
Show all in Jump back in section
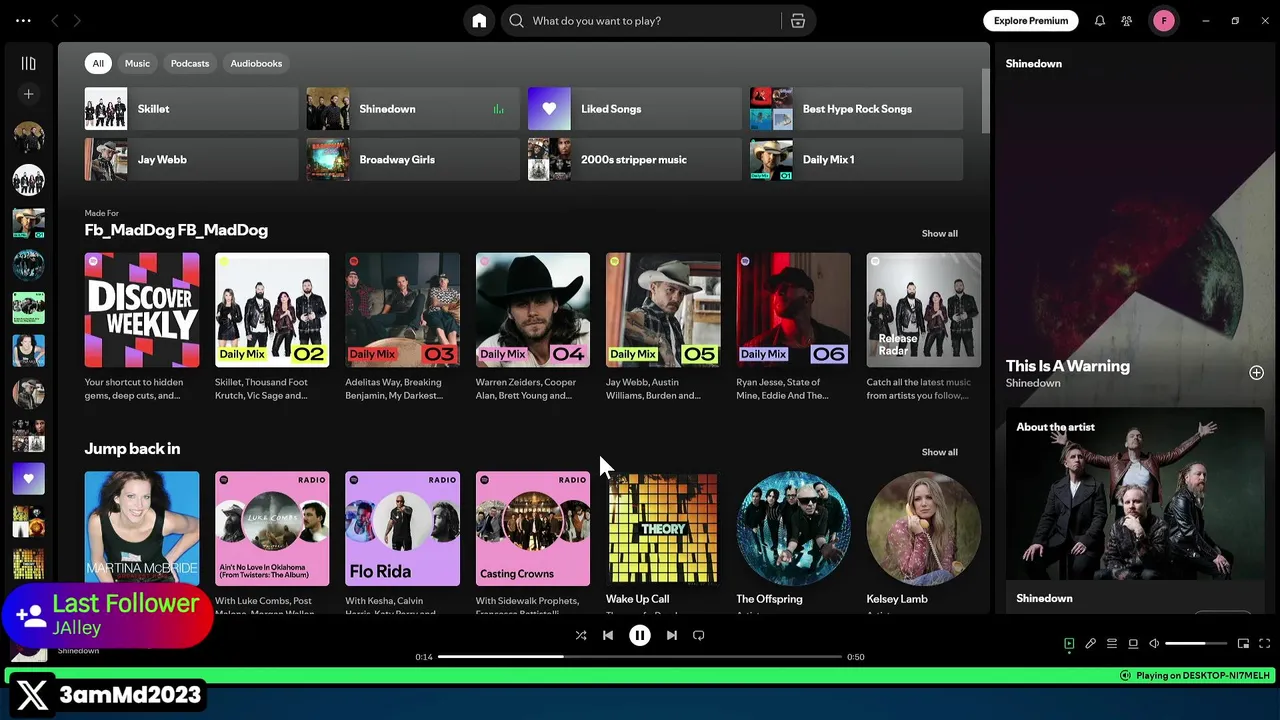click(x=939, y=453)
